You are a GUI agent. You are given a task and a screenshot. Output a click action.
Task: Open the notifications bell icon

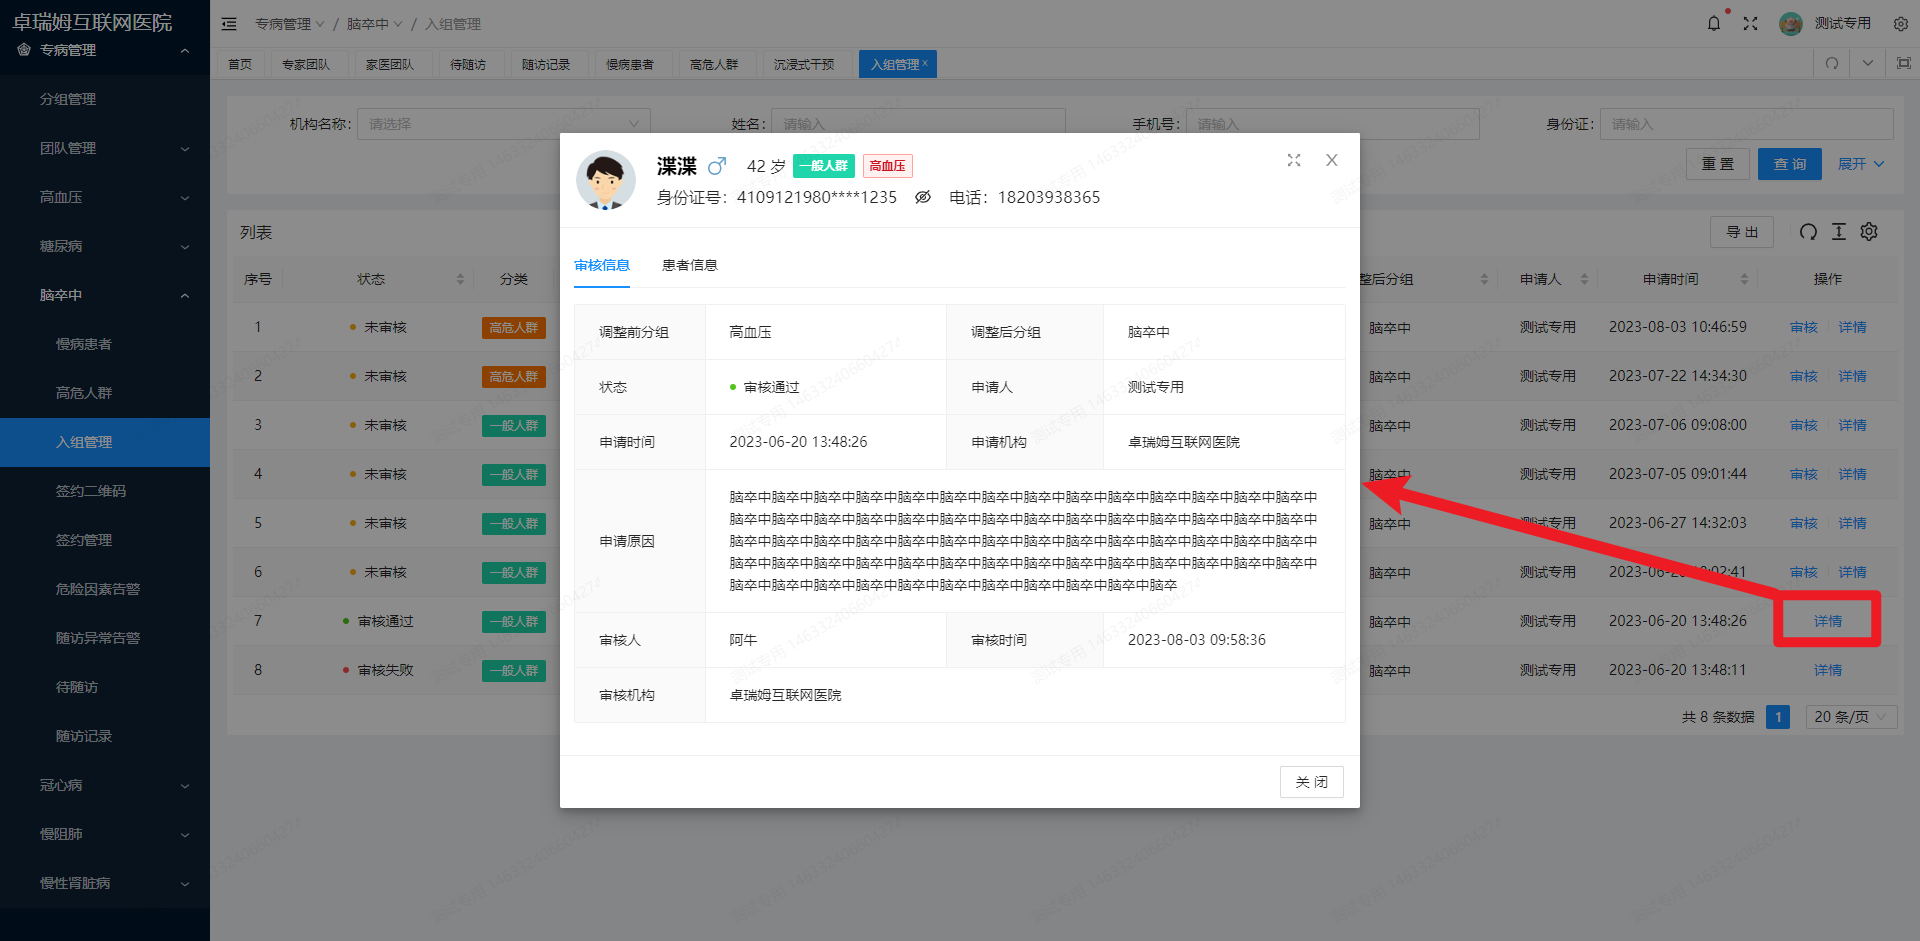[x=1714, y=22]
